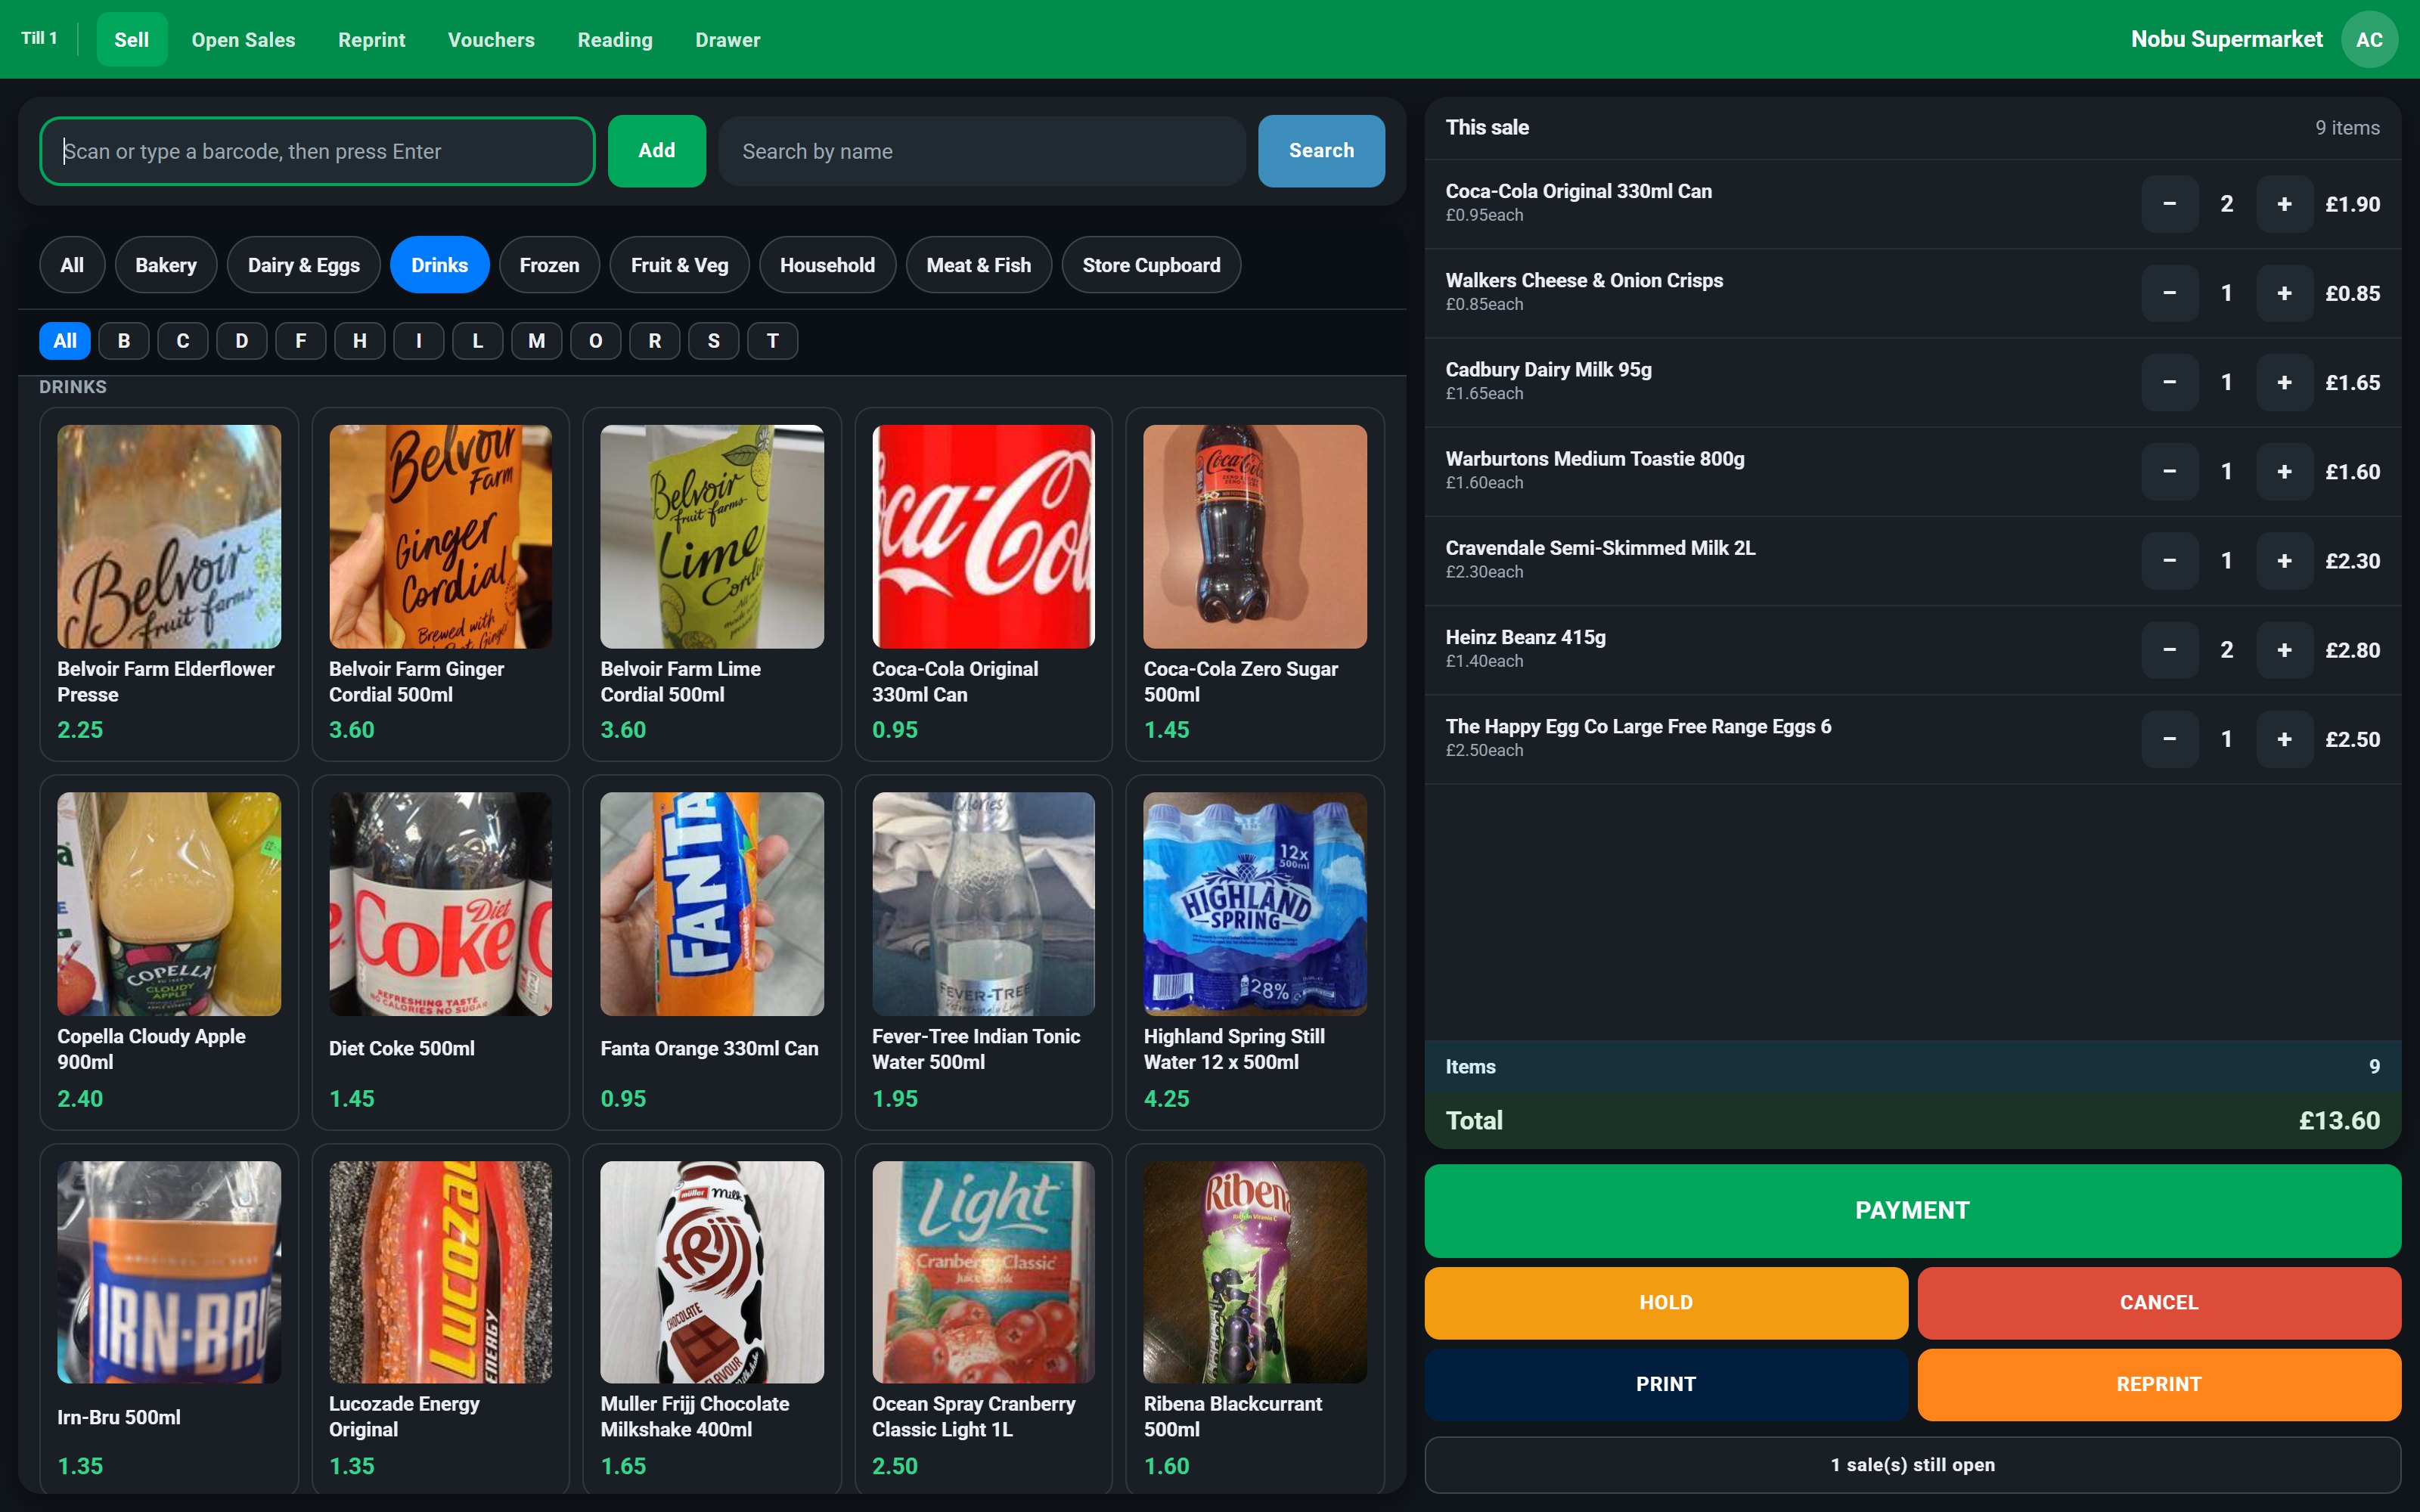Select Fanta Orange 330ml Can product
2420x1512 pixels.
(x=711, y=952)
